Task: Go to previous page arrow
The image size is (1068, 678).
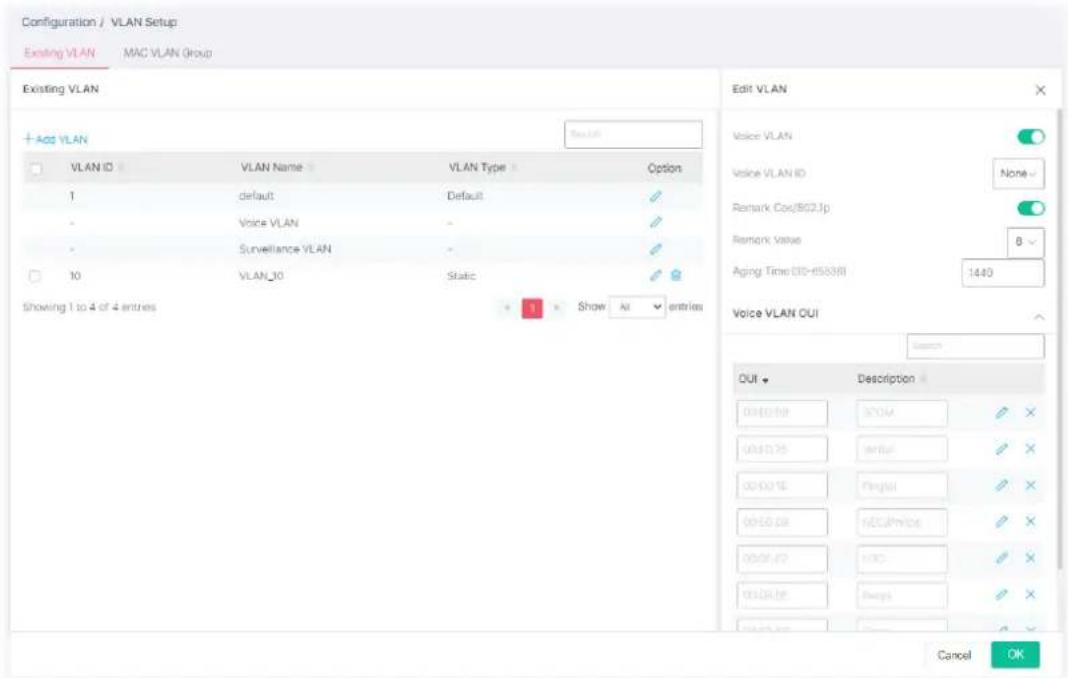Action: pos(507,308)
